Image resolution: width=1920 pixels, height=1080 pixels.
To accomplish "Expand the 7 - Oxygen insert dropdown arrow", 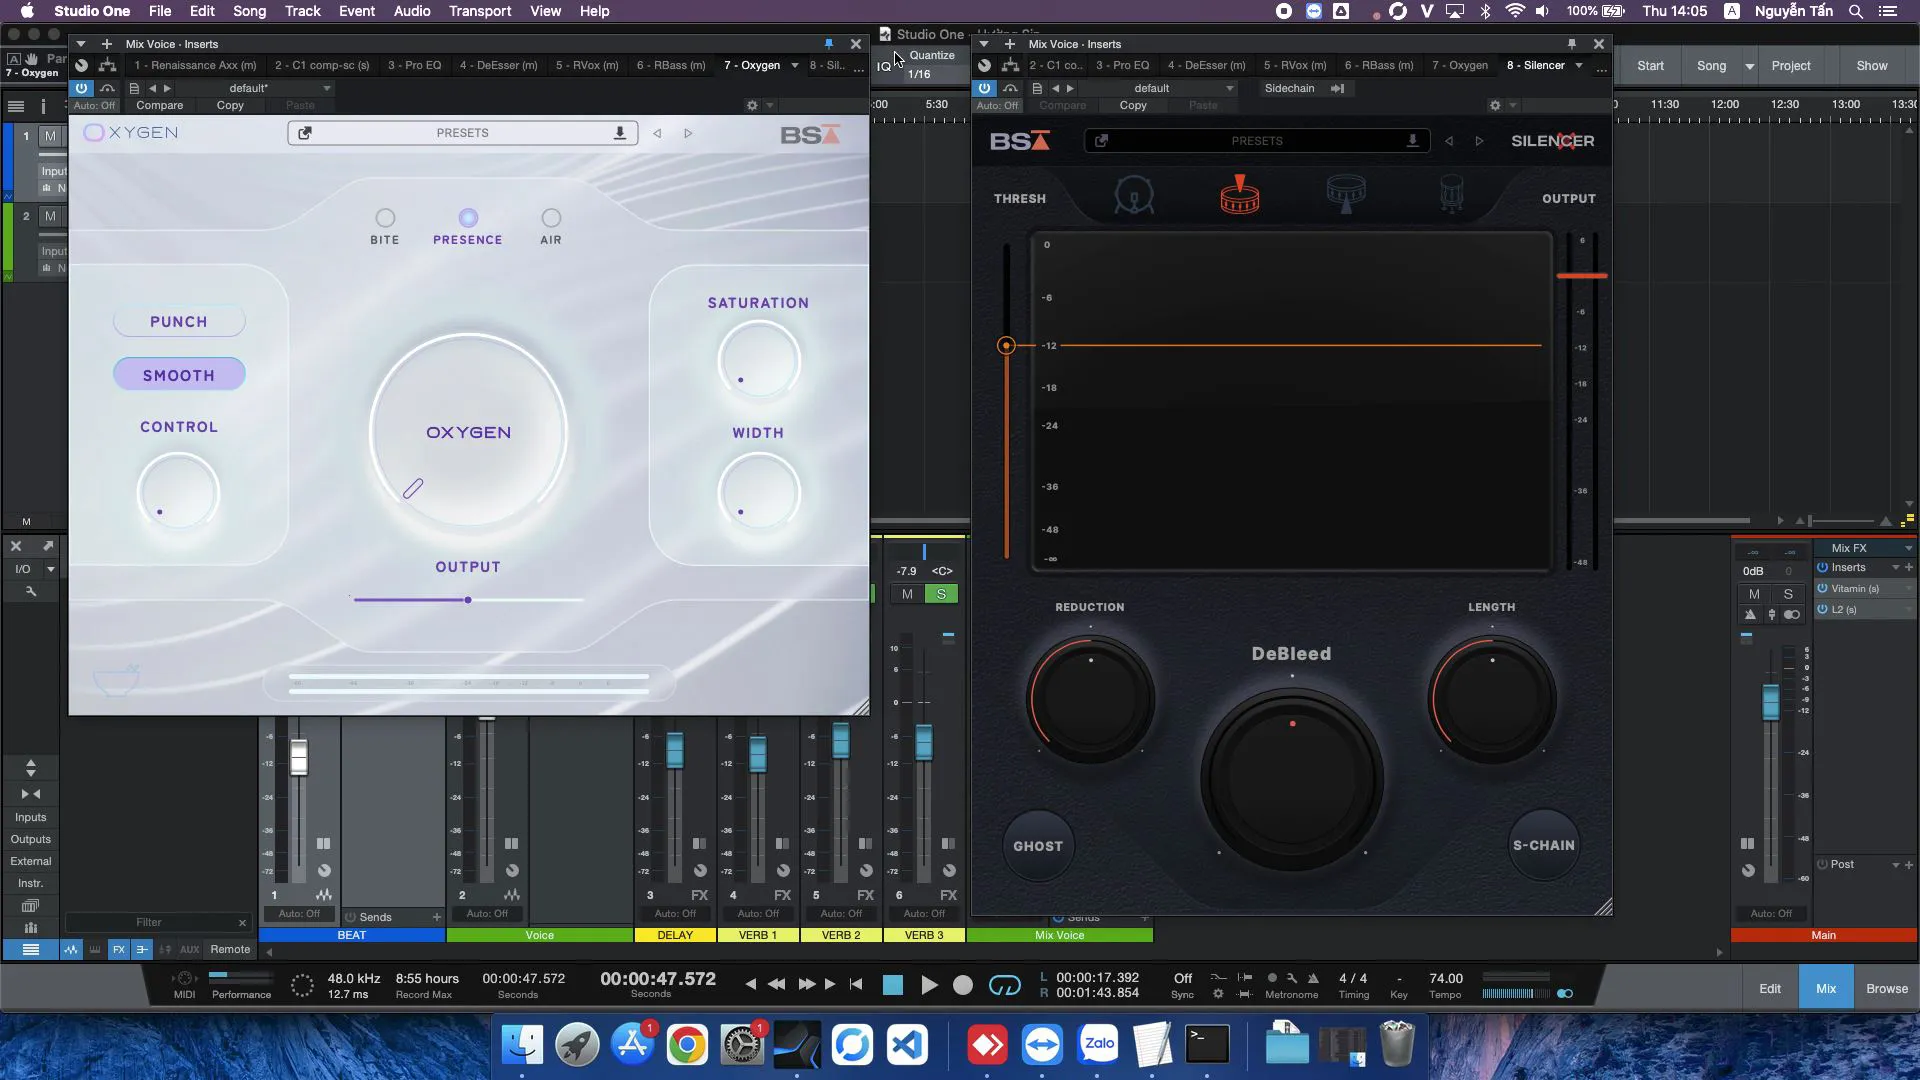I will tap(795, 66).
